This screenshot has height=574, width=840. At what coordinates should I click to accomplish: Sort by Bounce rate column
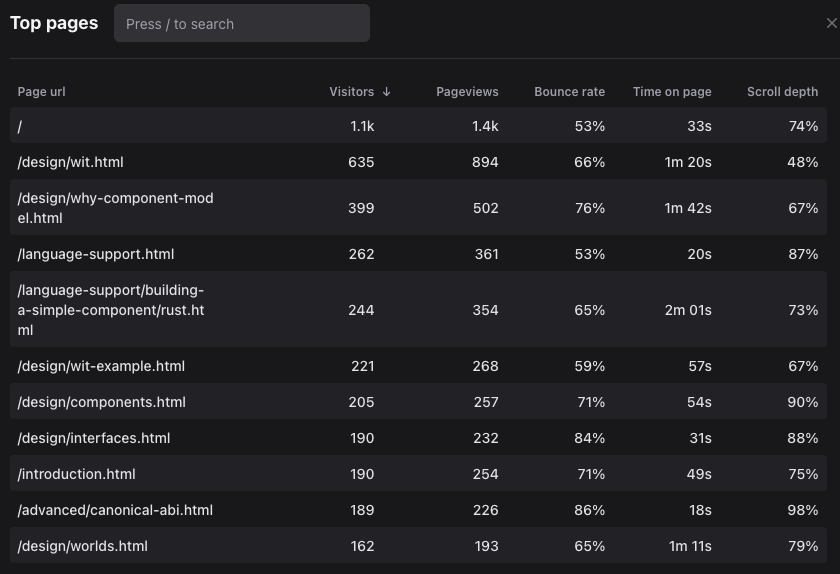tap(569, 92)
